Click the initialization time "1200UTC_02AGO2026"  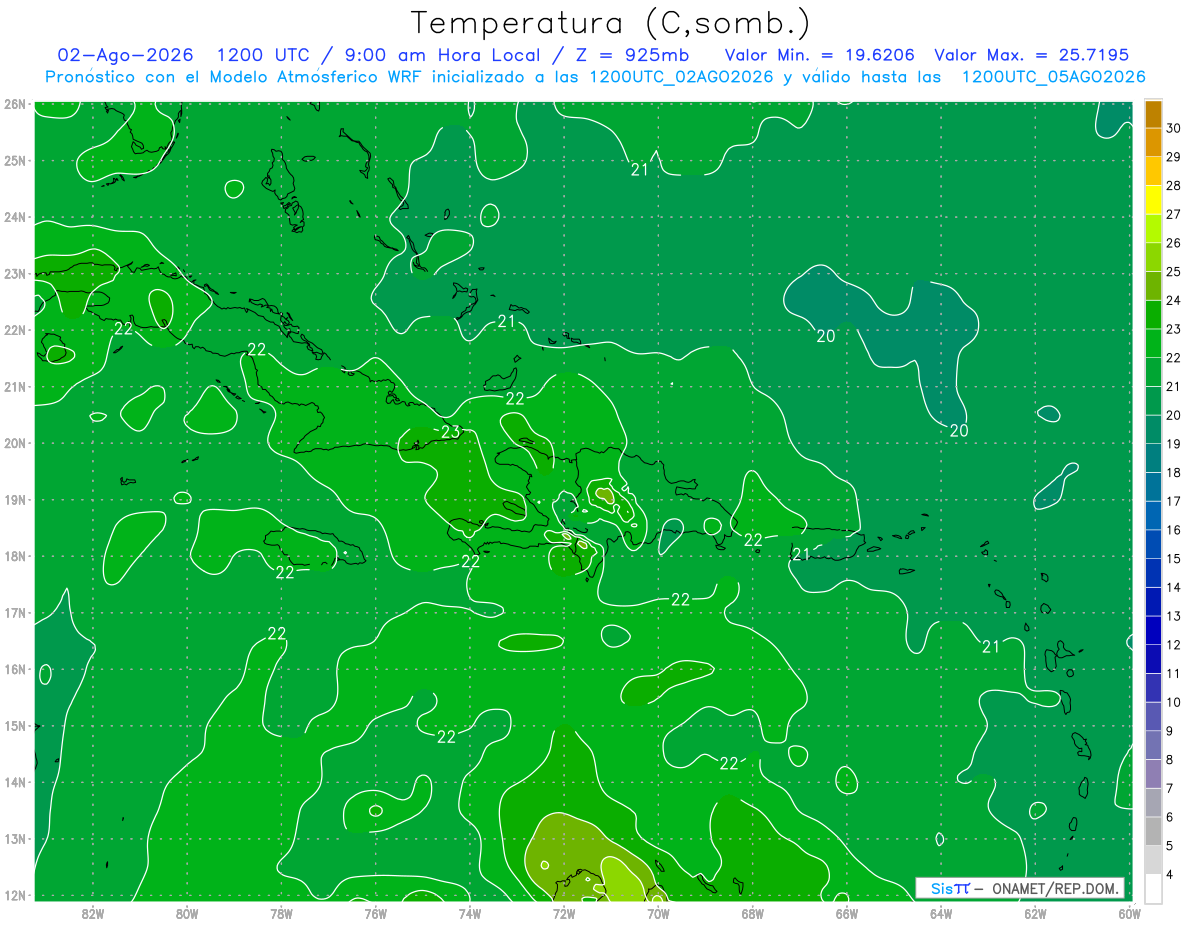[x=681, y=77]
